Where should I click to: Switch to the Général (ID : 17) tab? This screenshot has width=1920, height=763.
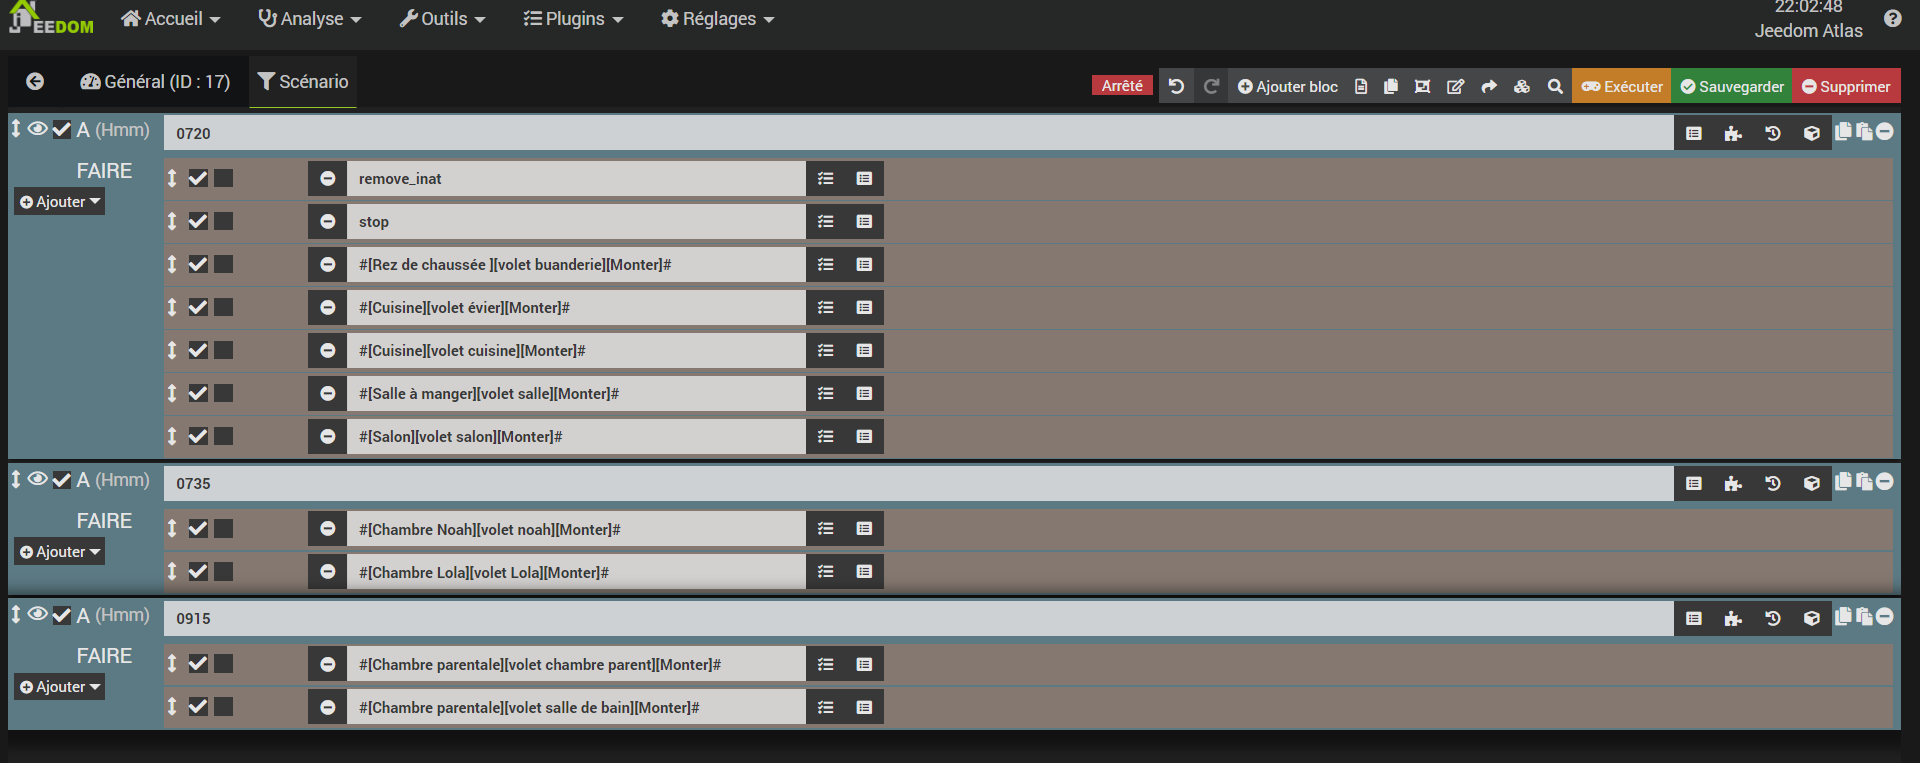(x=155, y=82)
